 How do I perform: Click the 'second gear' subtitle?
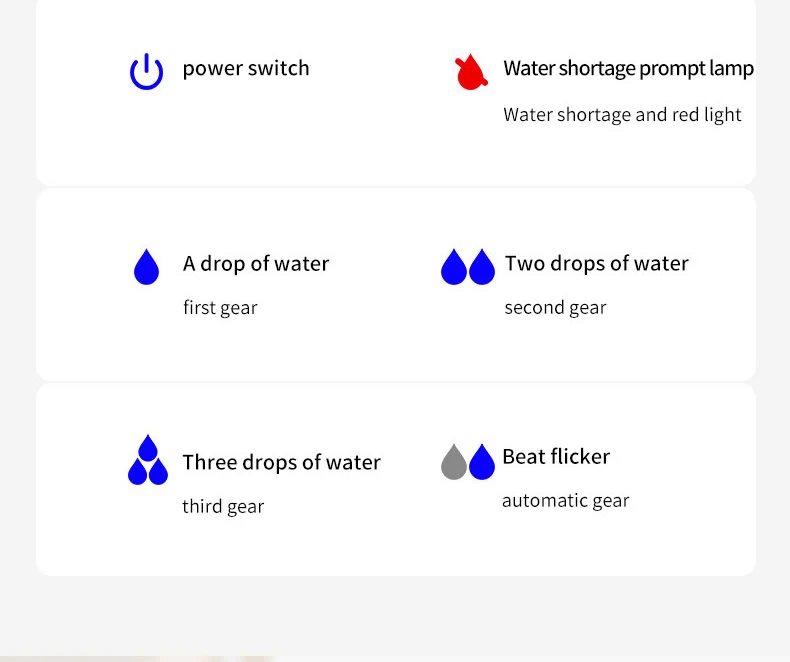tap(556, 307)
